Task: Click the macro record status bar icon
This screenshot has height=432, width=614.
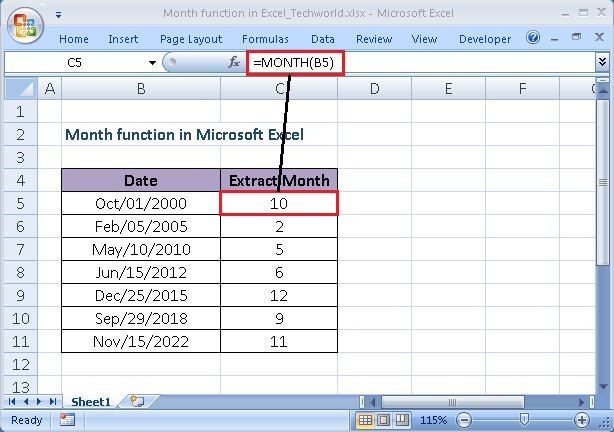Action: (67, 420)
